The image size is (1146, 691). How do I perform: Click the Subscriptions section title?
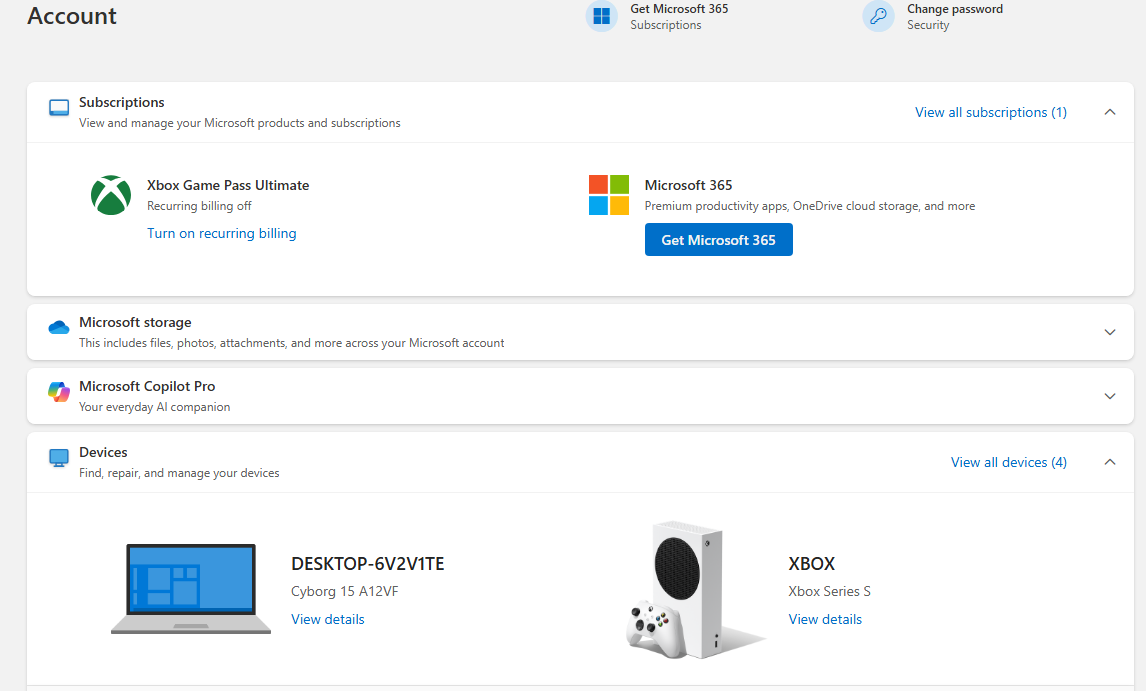click(121, 102)
